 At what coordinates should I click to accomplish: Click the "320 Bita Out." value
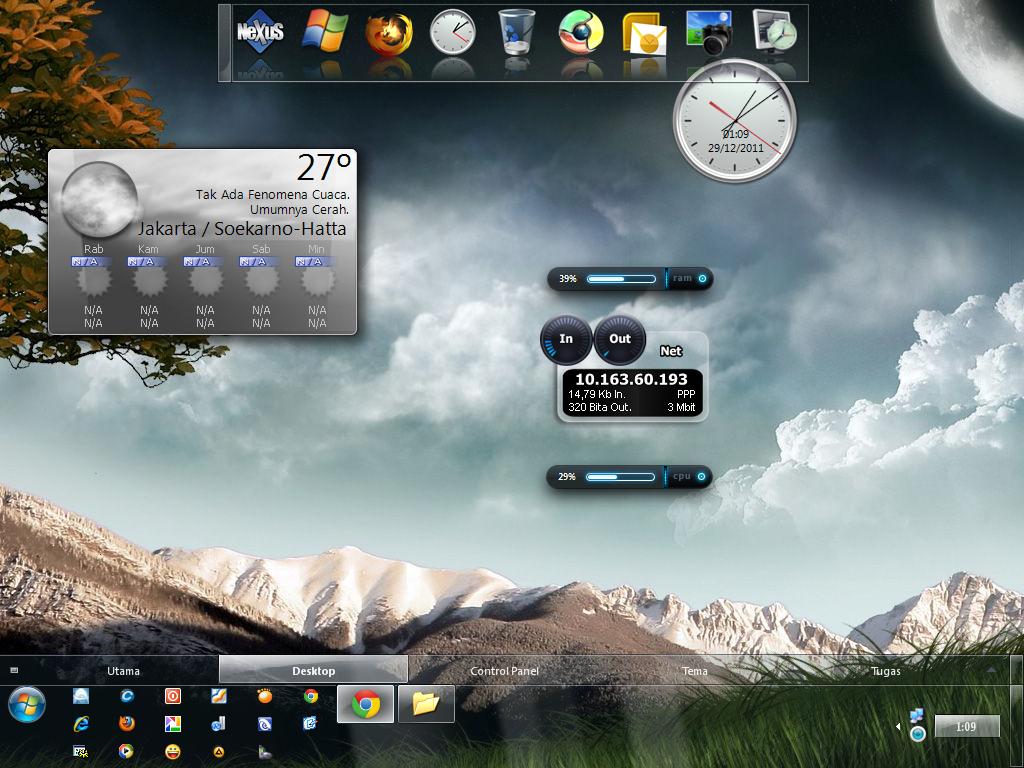pos(600,407)
